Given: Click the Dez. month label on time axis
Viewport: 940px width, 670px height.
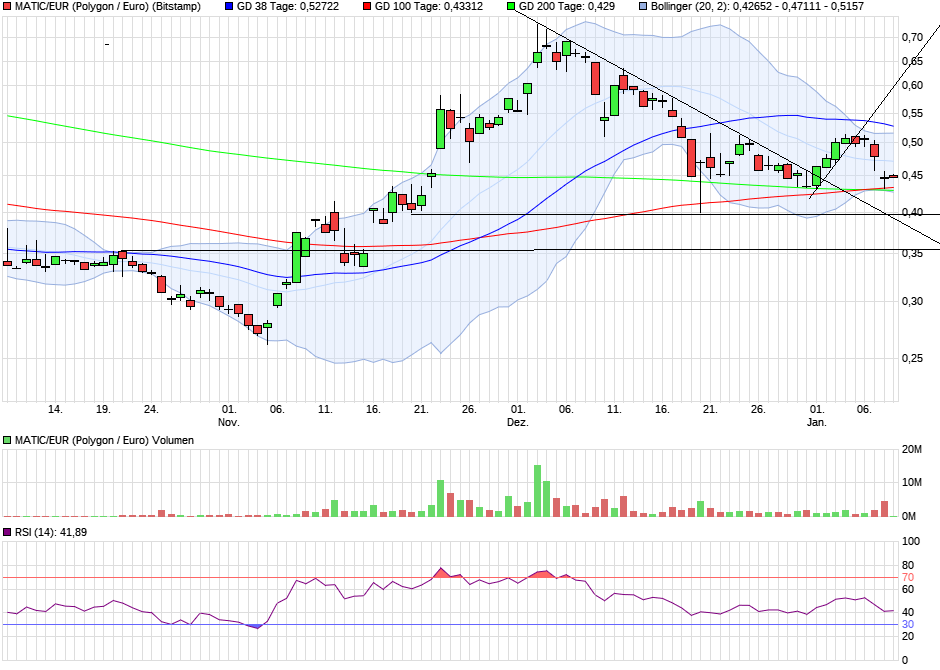Looking at the screenshot, I should tap(517, 422).
